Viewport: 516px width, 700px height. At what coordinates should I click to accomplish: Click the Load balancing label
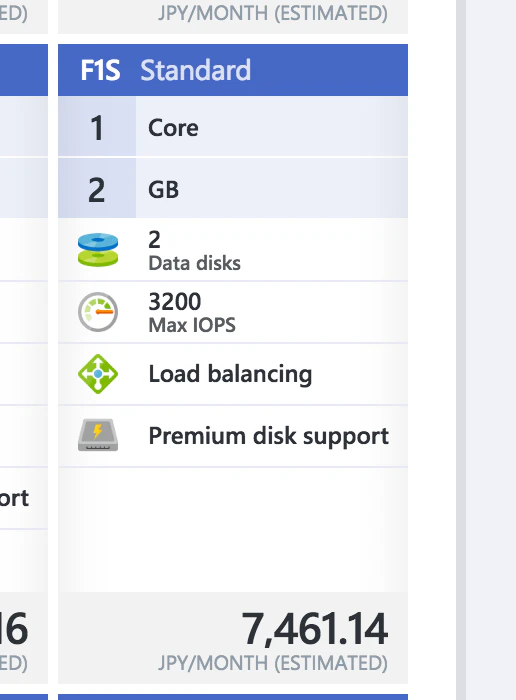click(x=230, y=374)
